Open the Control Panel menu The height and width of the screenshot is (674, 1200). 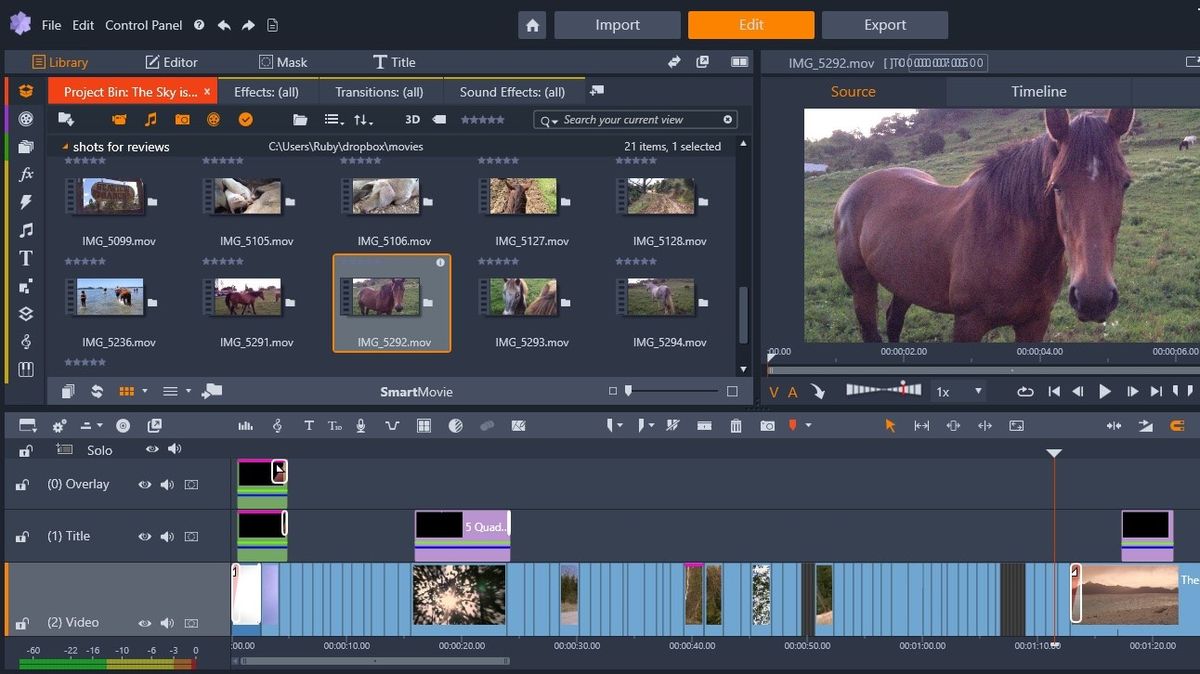[145, 25]
